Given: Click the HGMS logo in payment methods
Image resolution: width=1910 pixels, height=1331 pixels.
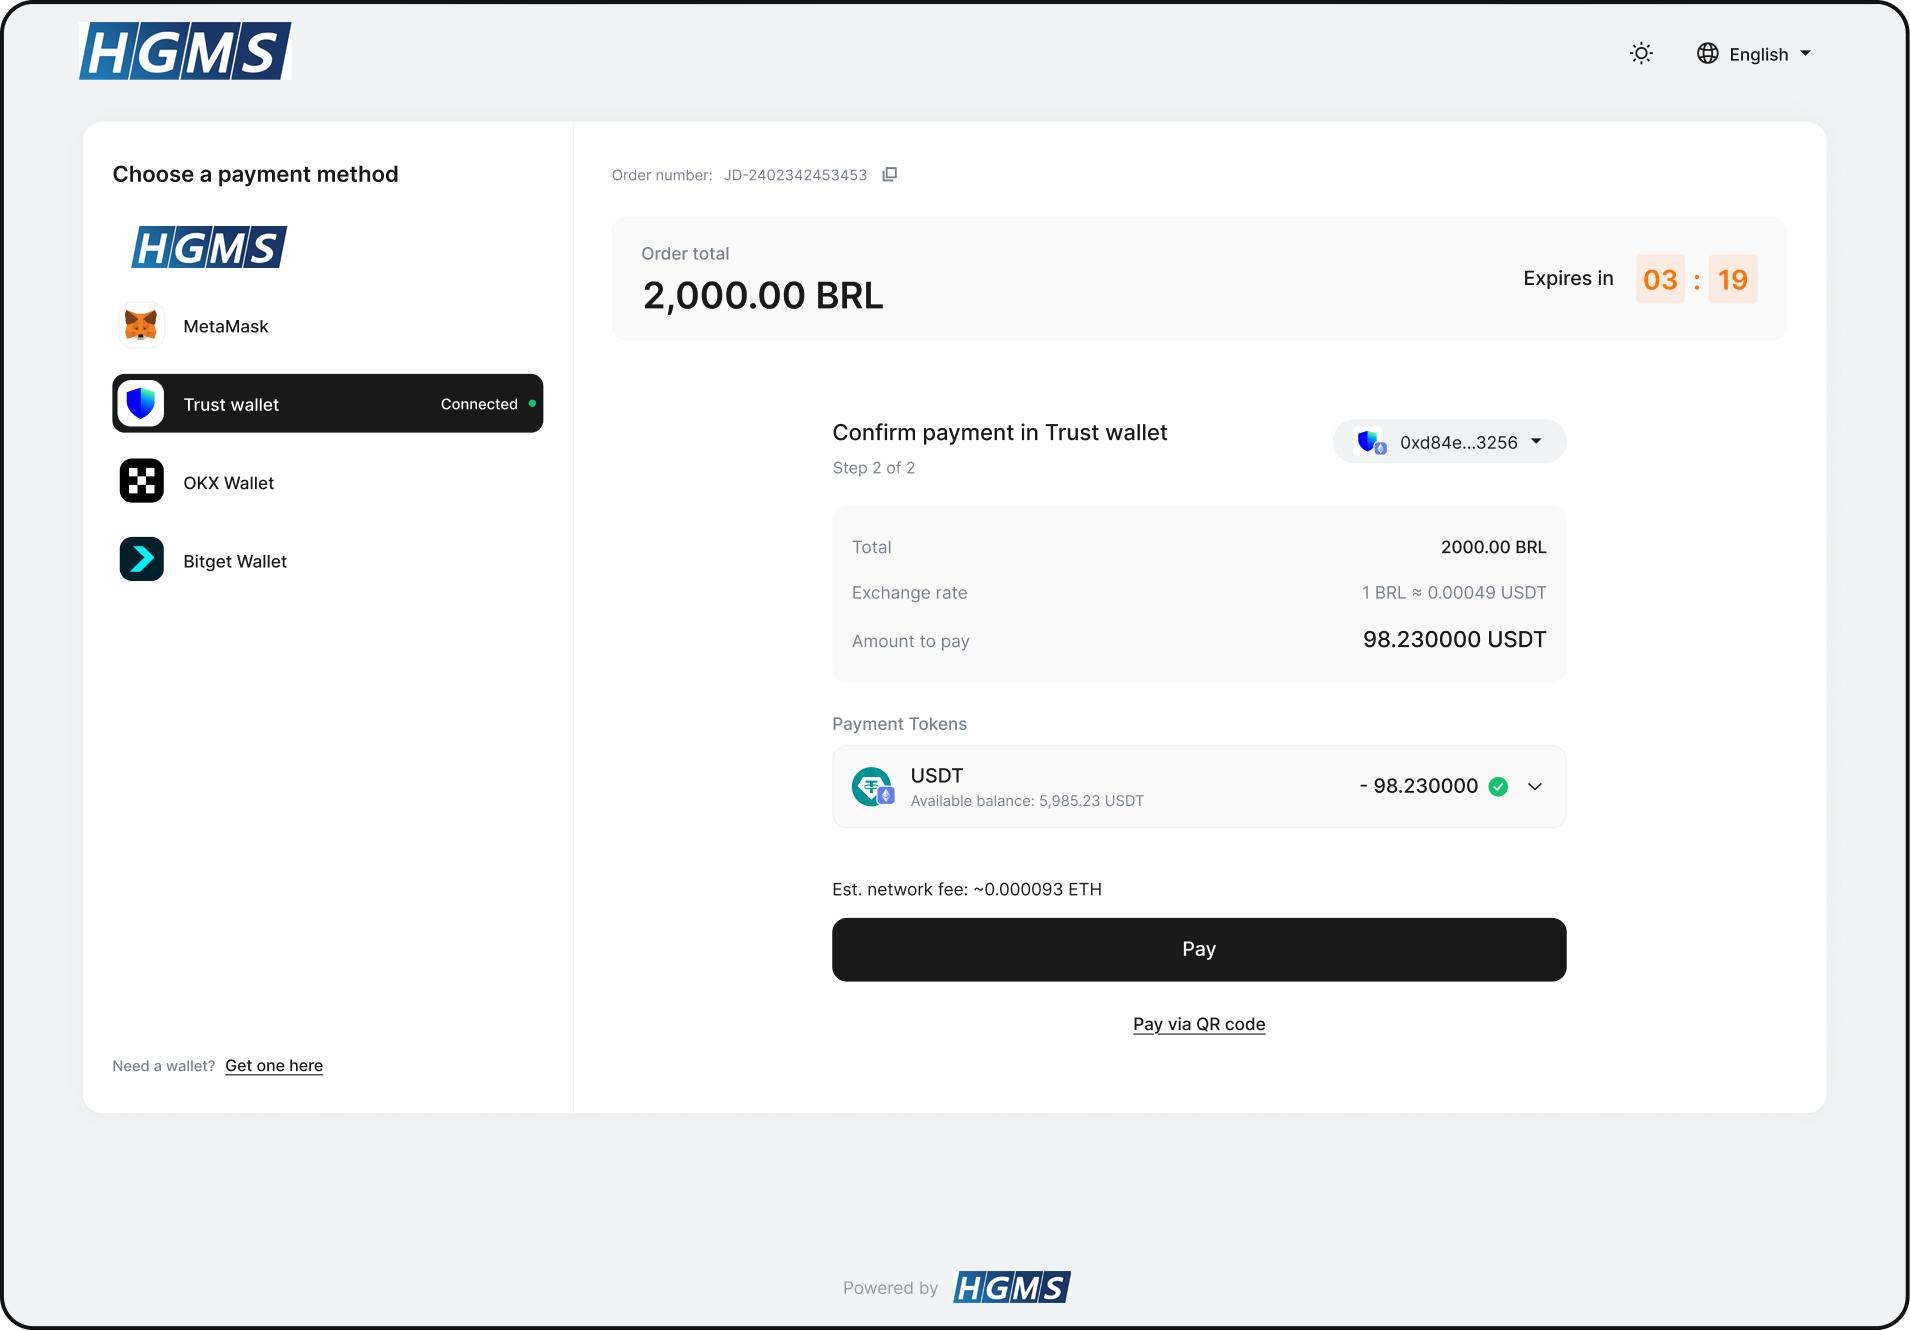Looking at the screenshot, I should tap(209, 247).
